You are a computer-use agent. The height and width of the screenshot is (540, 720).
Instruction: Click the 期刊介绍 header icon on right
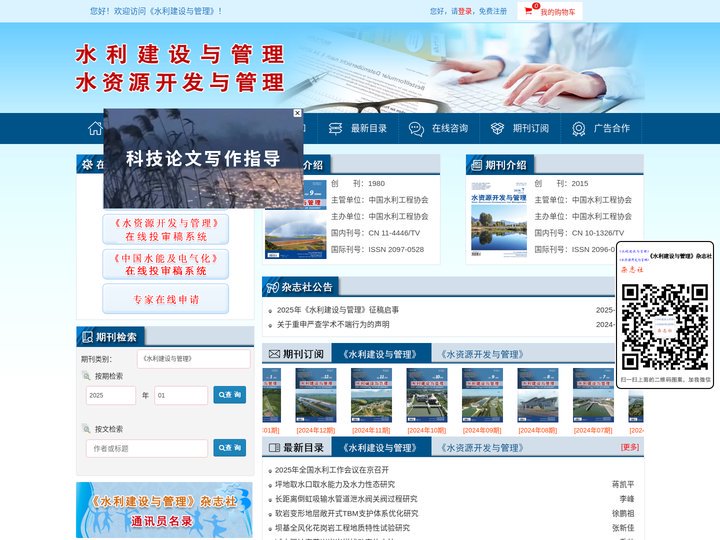[x=477, y=165]
